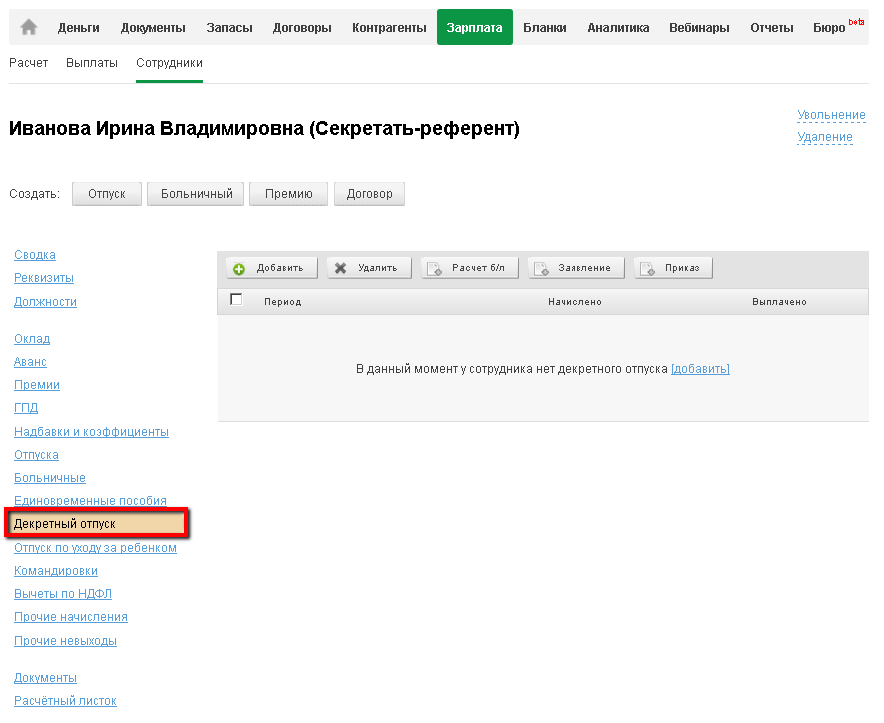Click the Удалить toolbar button text

pos(377,268)
